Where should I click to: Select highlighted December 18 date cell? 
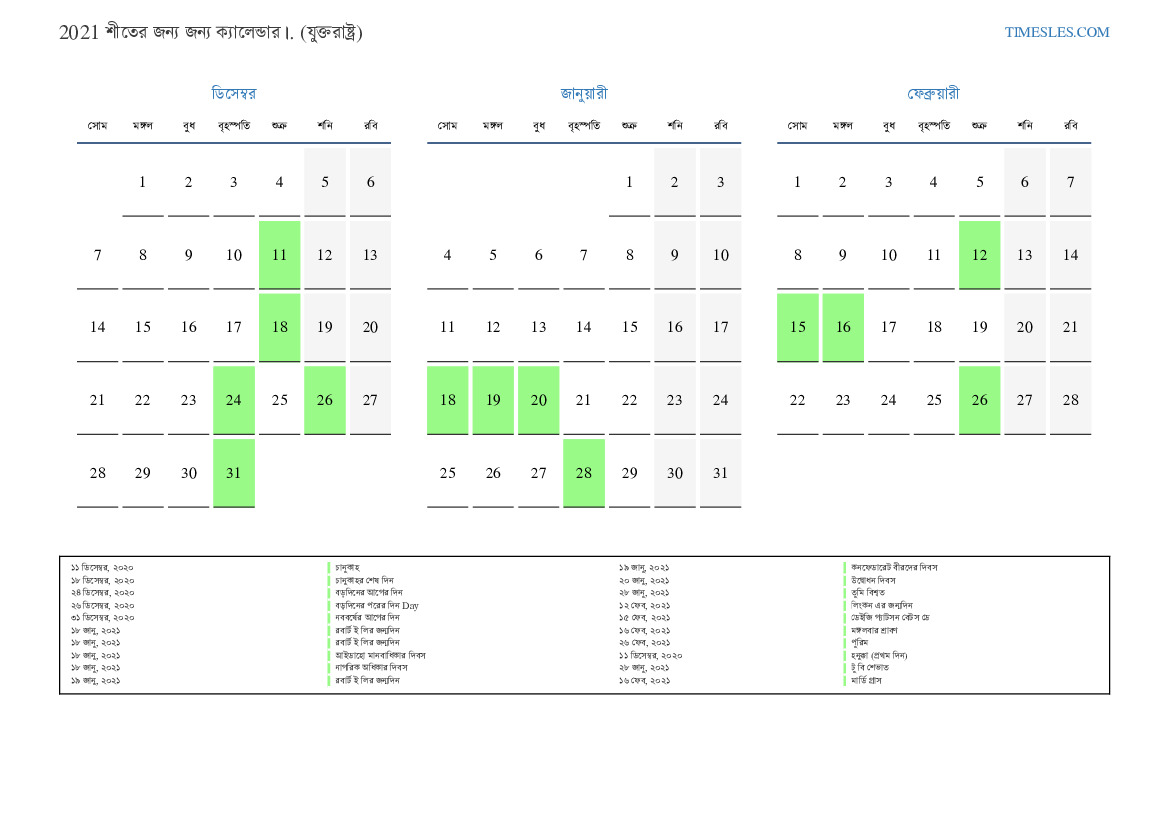pyautogui.click(x=279, y=327)
